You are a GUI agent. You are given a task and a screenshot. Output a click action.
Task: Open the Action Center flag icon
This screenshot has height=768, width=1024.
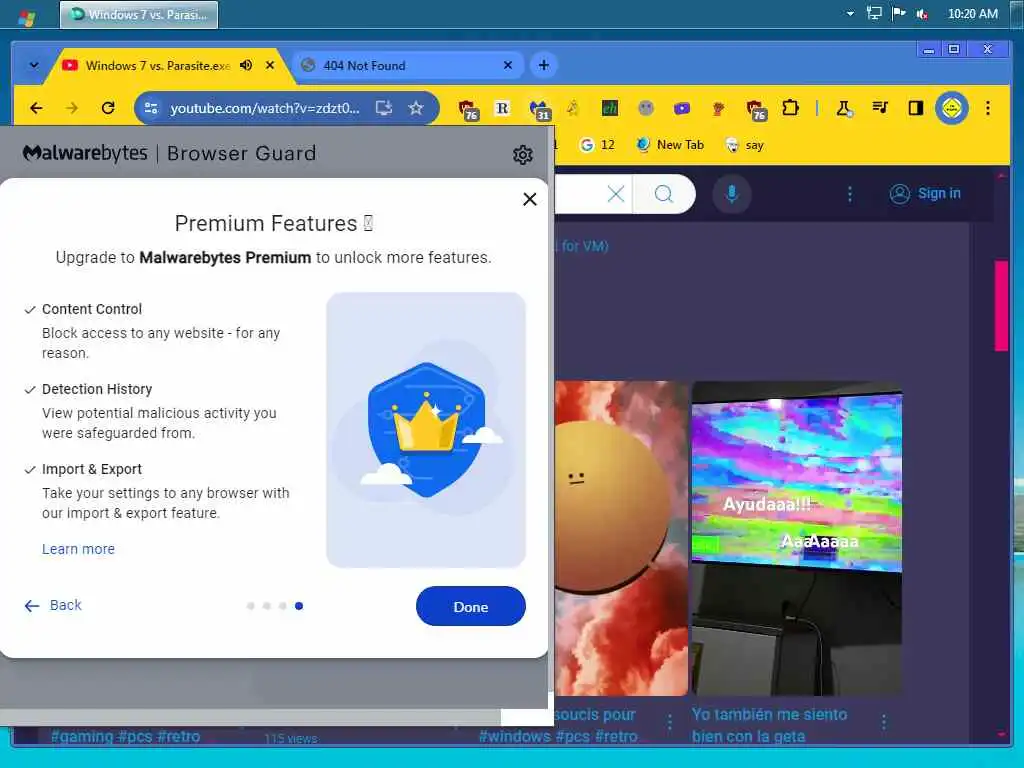tap(899, 13)
